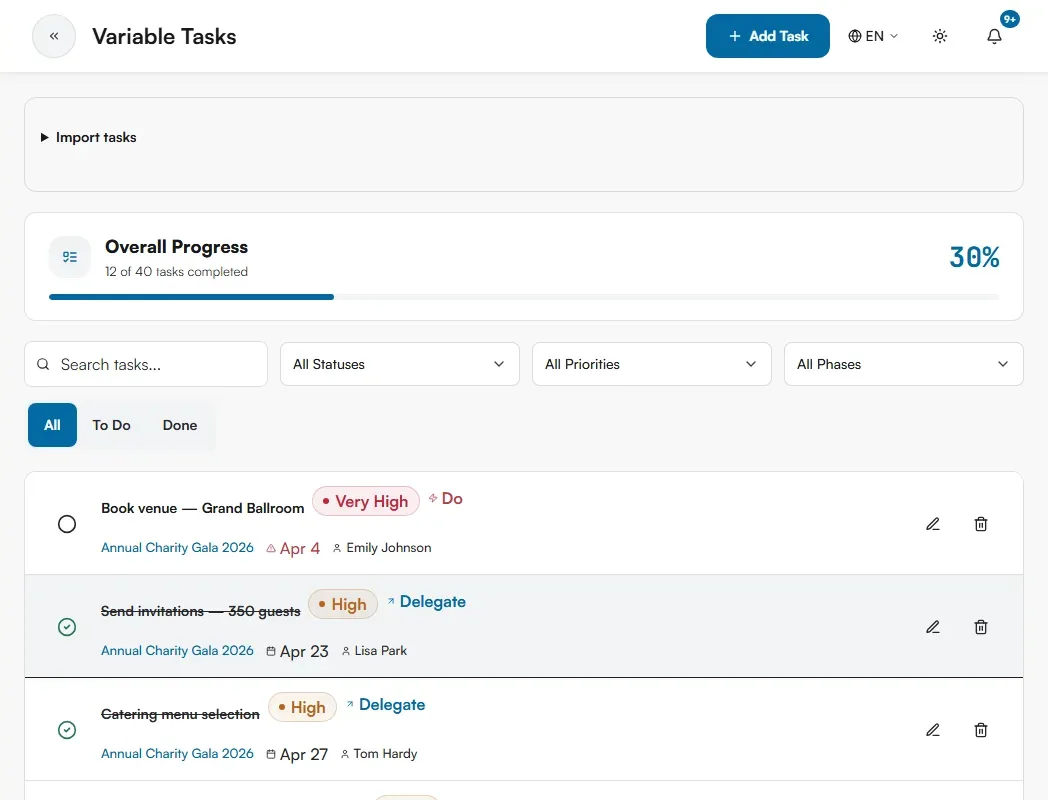The height and width of the screenshot is (800, 1048).
Task: Click the Book venue — Grand Ballroom title
Action: click(x=203, y=508)
